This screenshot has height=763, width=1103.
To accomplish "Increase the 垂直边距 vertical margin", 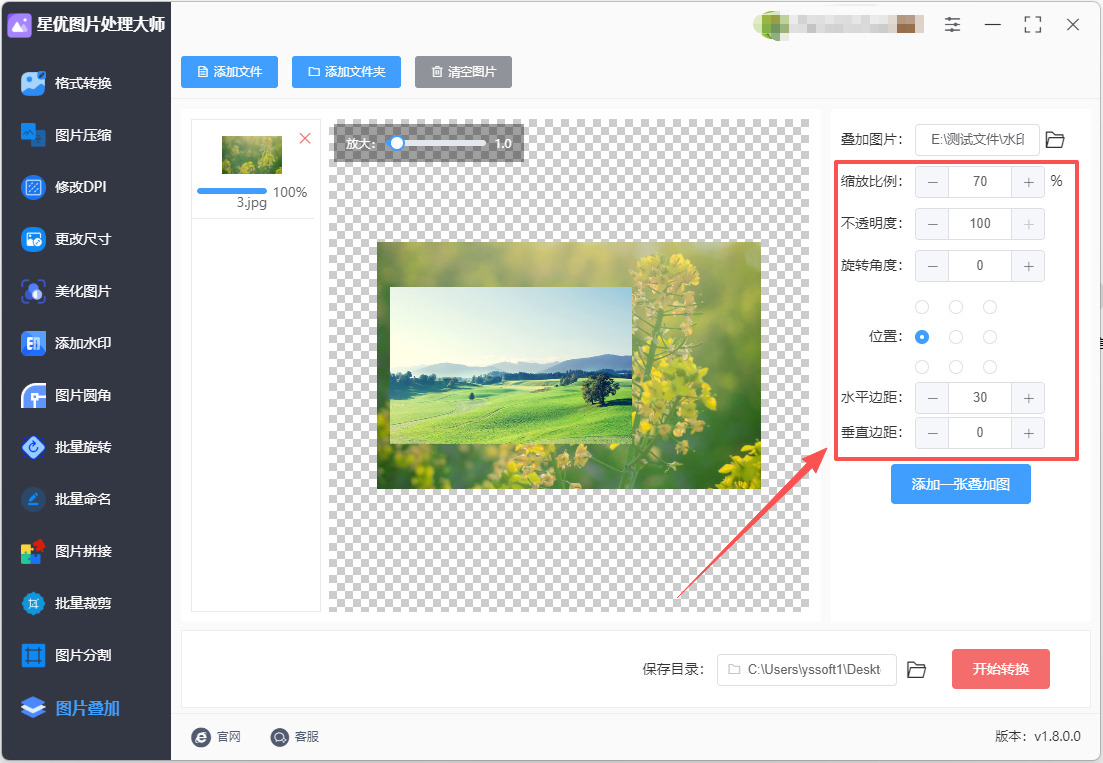I will pos(1028,433).
